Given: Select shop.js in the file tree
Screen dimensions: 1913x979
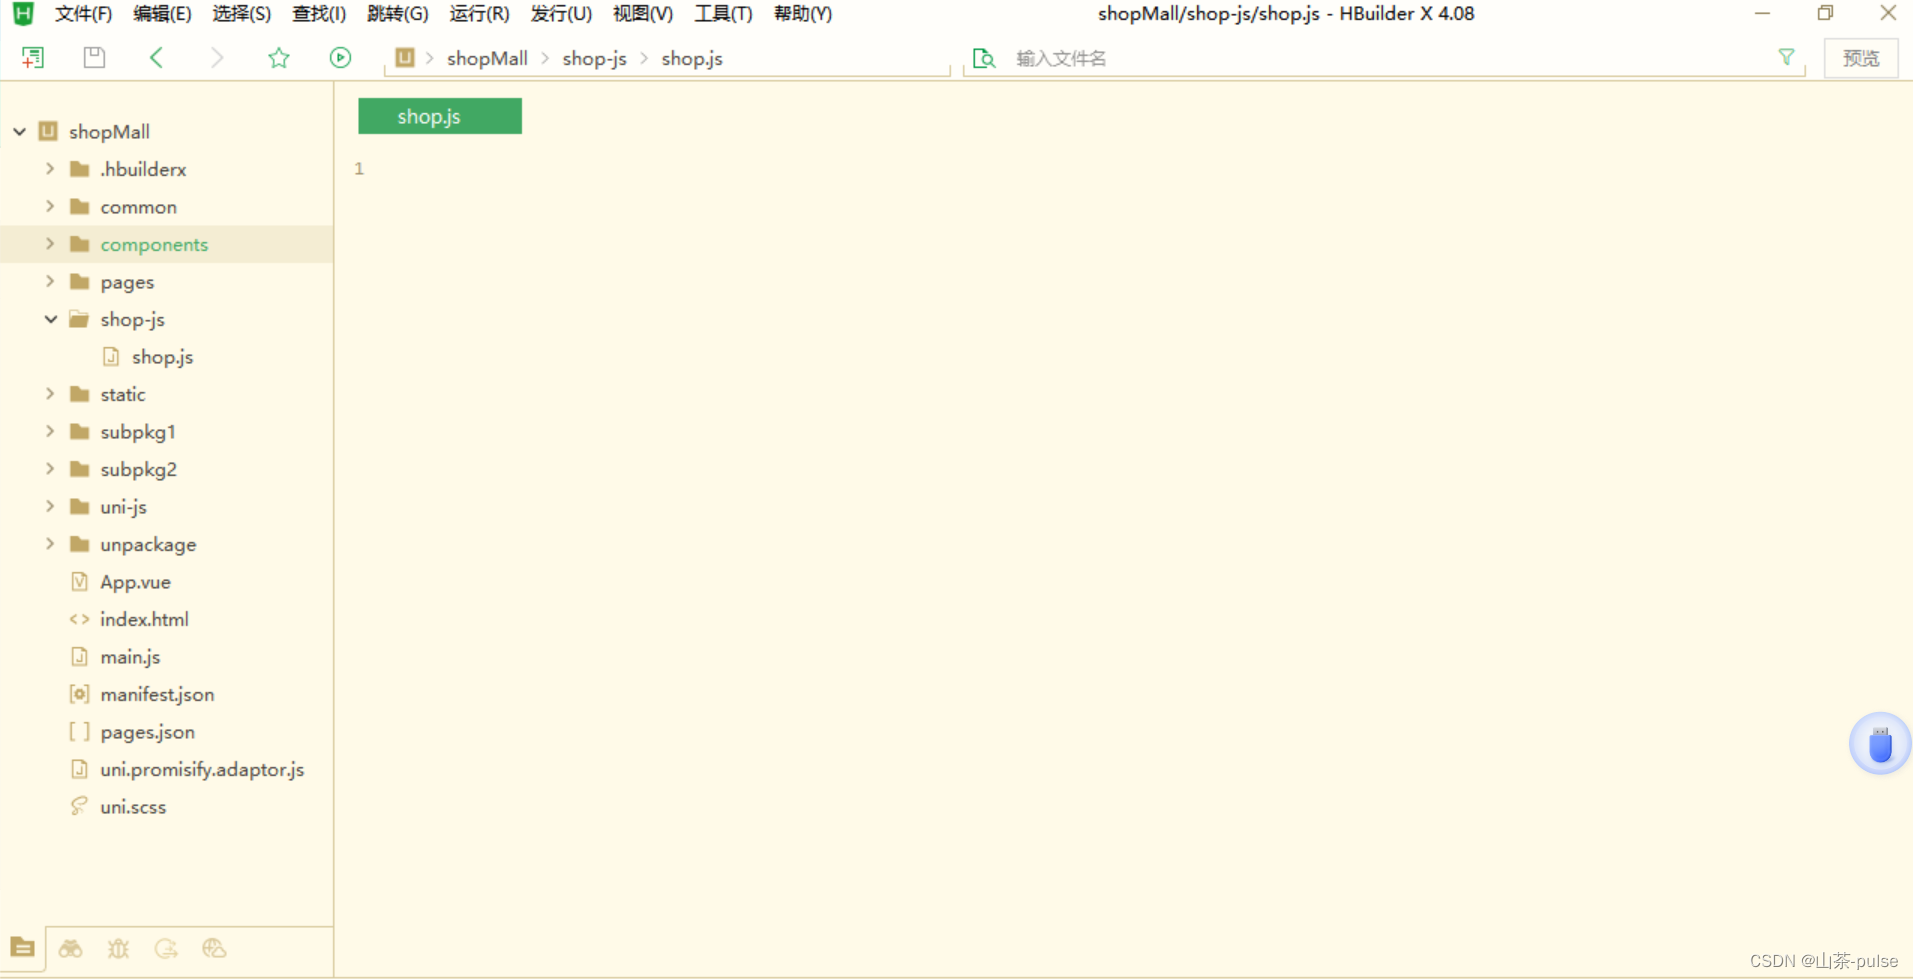Looking at the screenshot, I should 163,356.
